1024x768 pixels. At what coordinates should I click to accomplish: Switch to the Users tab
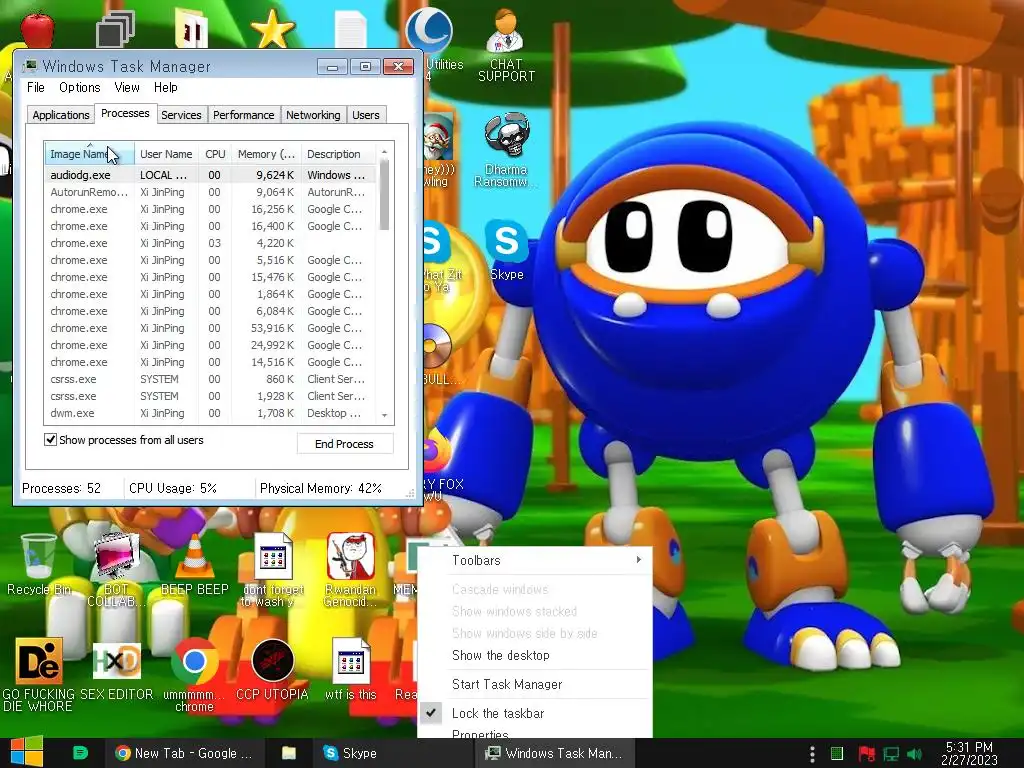pos(366,115)
